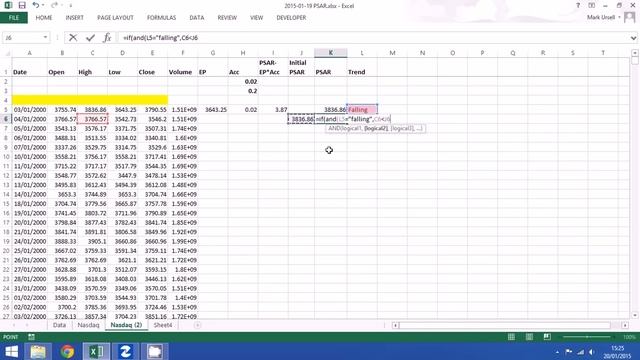This screenshot has width=640, height=360.
Task: Open the PAGE LAYOUT ribbon tab
Action: click(x=115, y=18)
